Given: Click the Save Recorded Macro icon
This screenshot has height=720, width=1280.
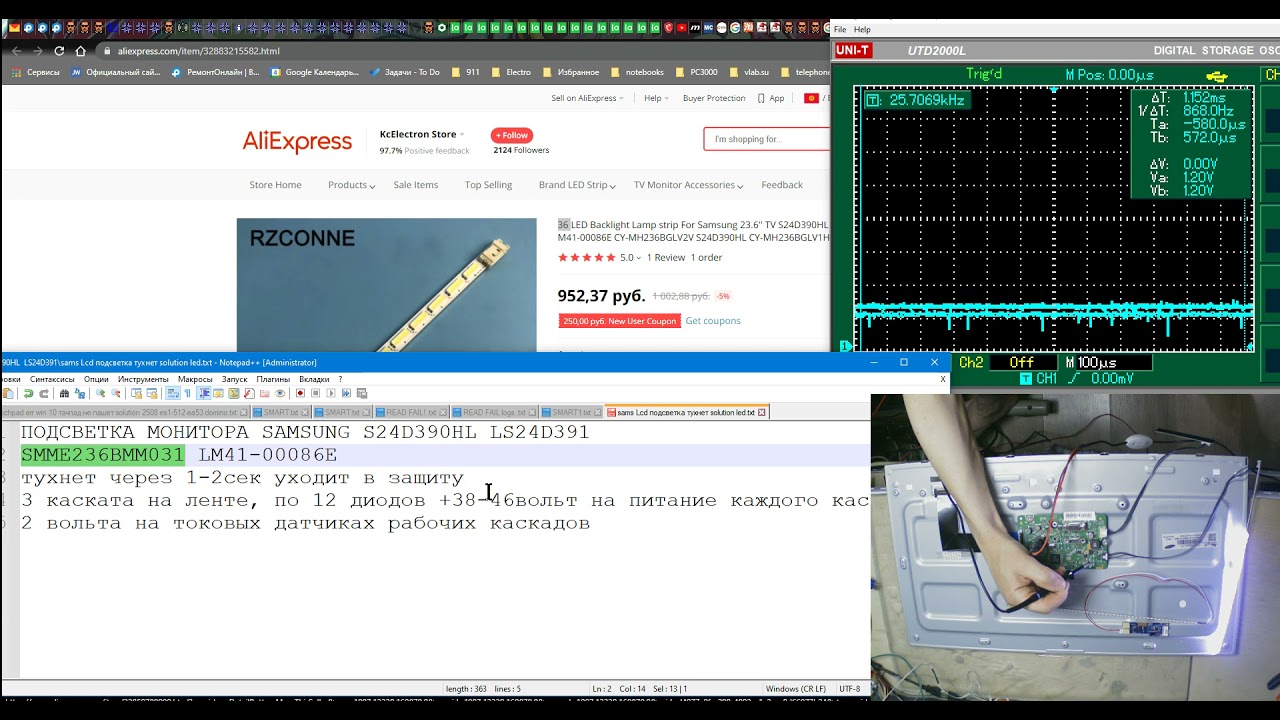Looking at the screenshot, I should pyautogui.click(x=362, y=393).
